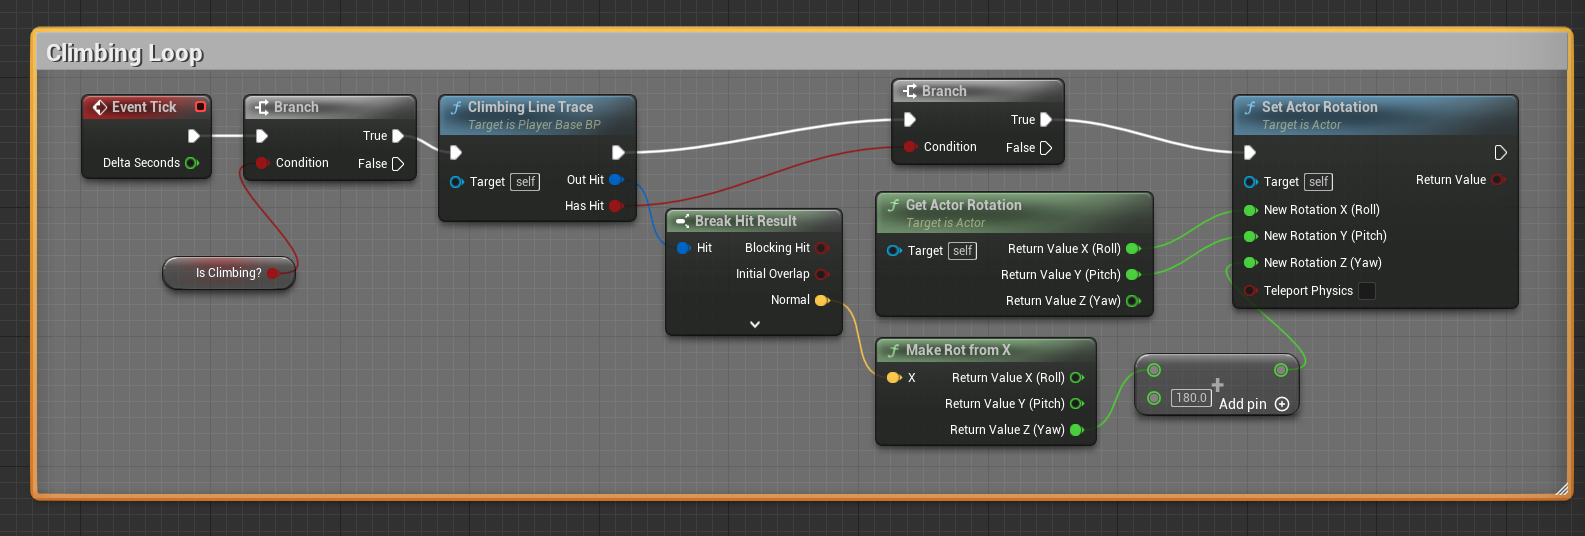Click Make Rot from X Return Value Y (Pitch) pin

[x=1077, y=404]
